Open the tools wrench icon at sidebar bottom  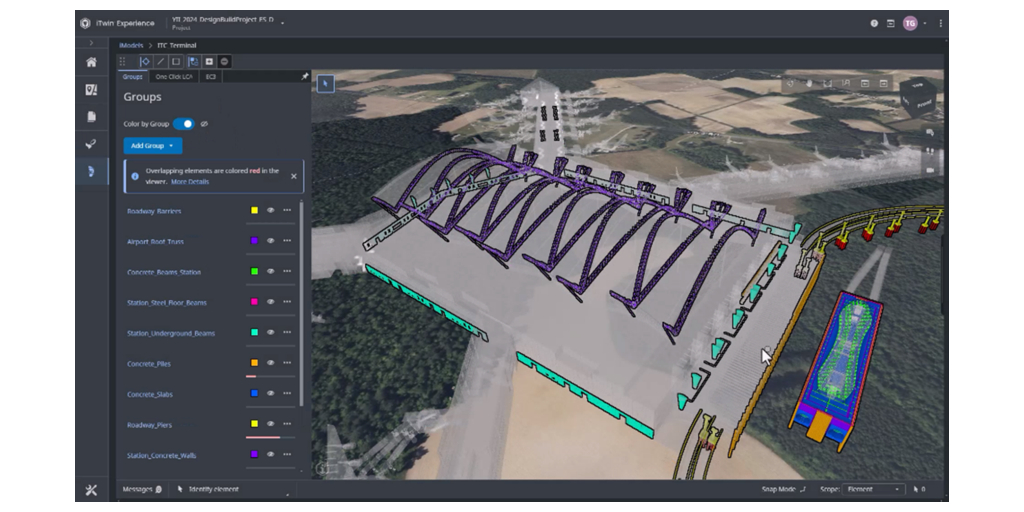click(x=91, y=489)
